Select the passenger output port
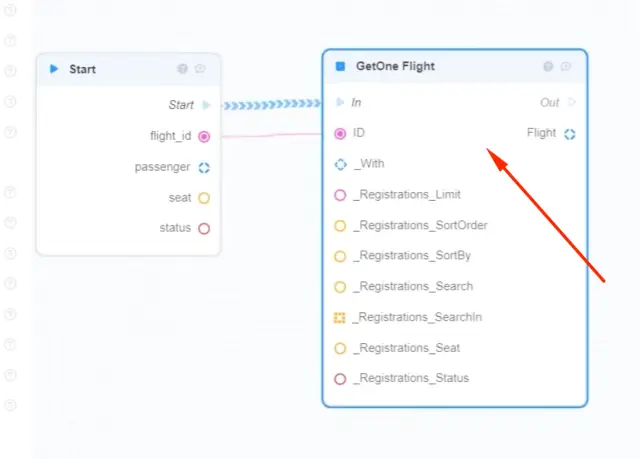The width and height of the screenshot is (640, 459). pos(204,167)
